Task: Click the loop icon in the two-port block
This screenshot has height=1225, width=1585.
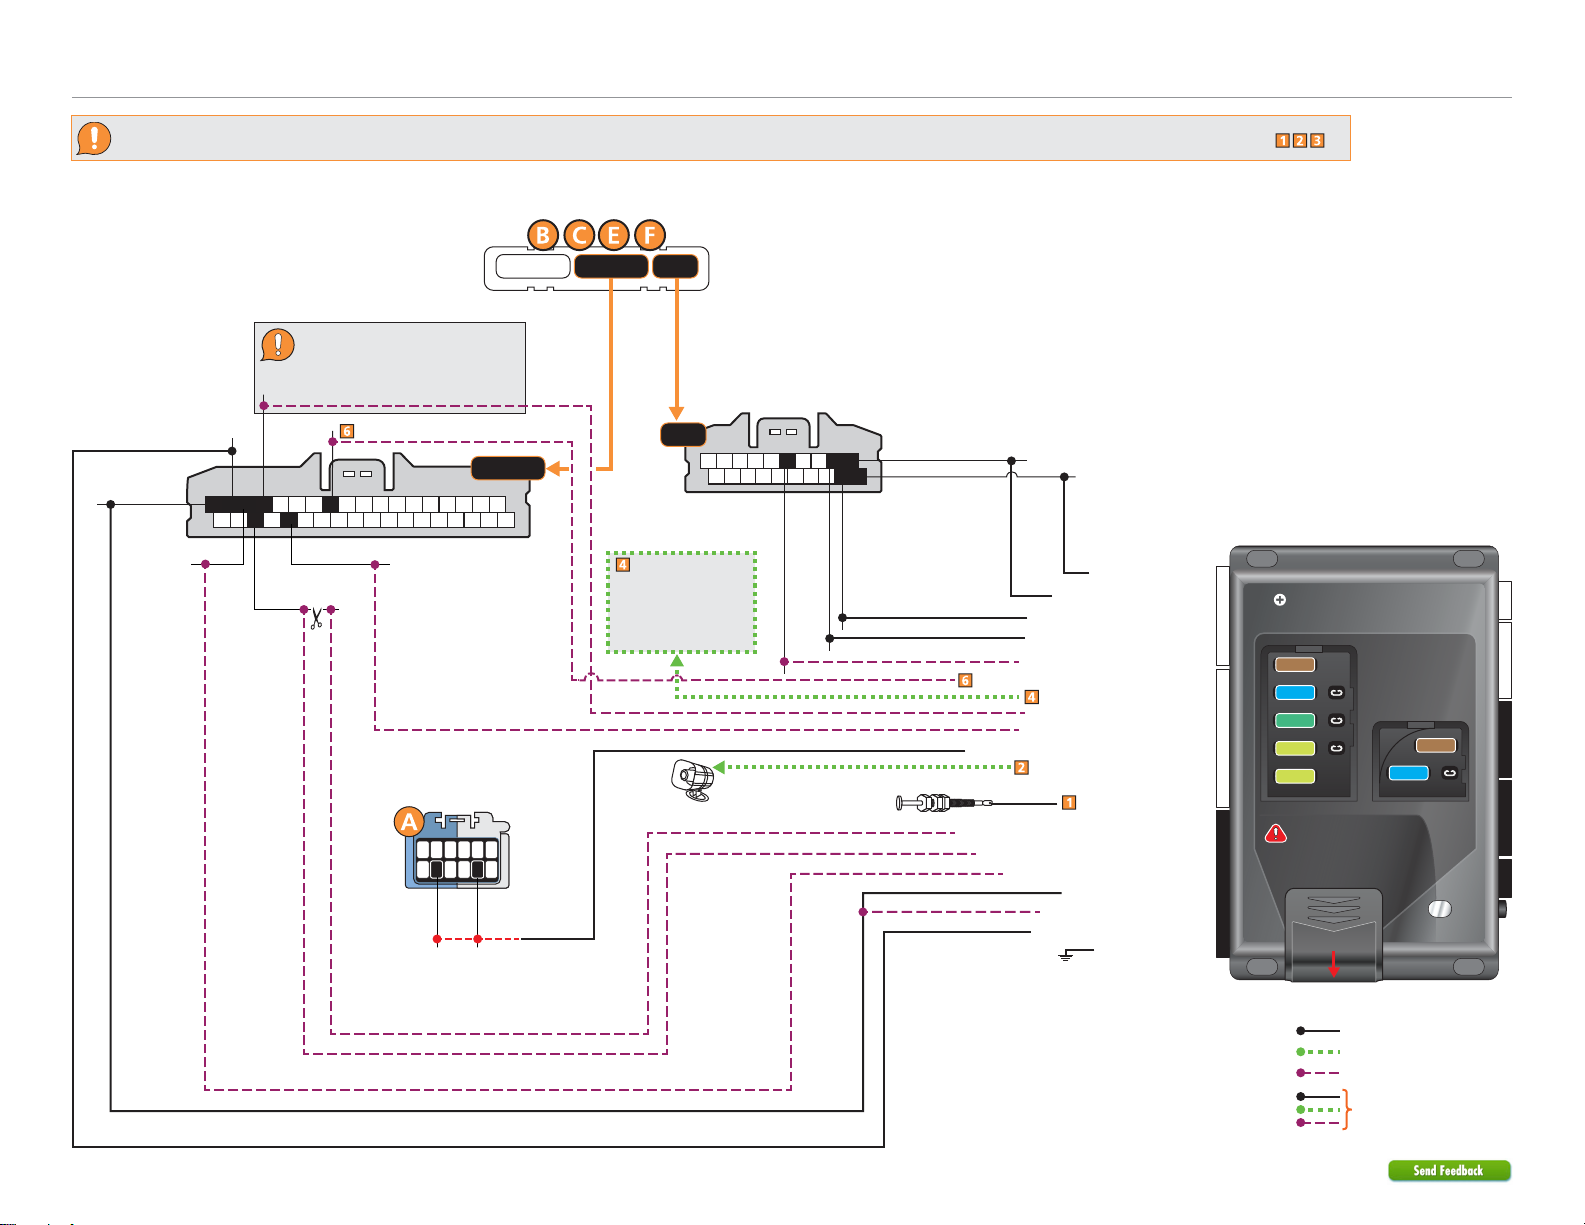Action: click(1449, 773)
